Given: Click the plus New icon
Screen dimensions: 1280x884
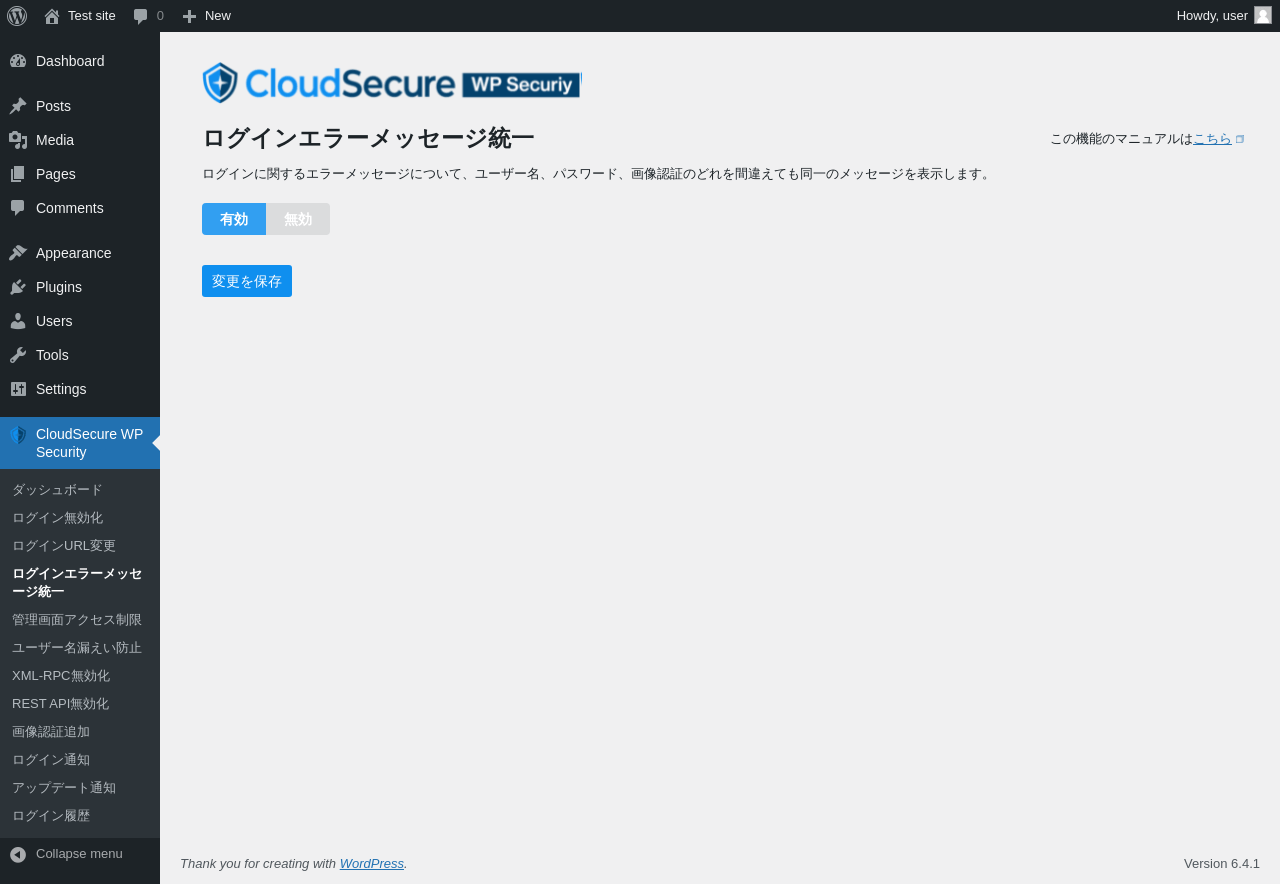Looking at the screenshot, I should (189, 16).
